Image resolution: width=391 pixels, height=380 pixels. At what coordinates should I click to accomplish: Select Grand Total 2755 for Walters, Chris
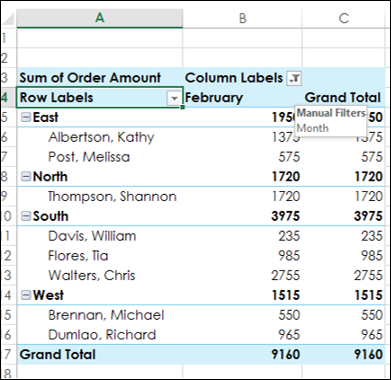click(368, 275)
